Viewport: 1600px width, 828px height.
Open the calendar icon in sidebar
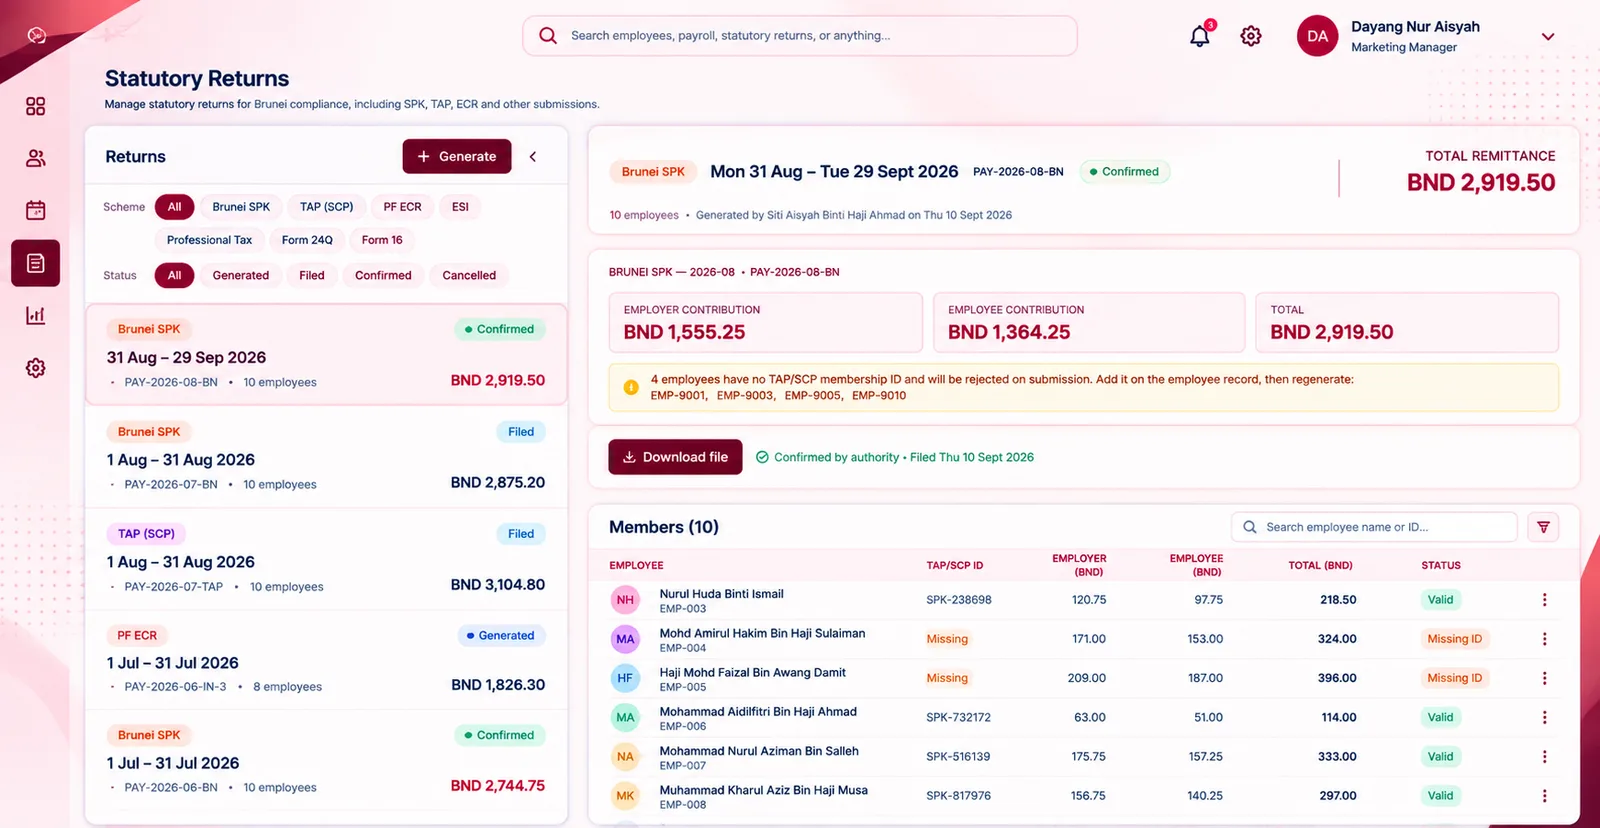pyautogui.click(x=35, y=210)
